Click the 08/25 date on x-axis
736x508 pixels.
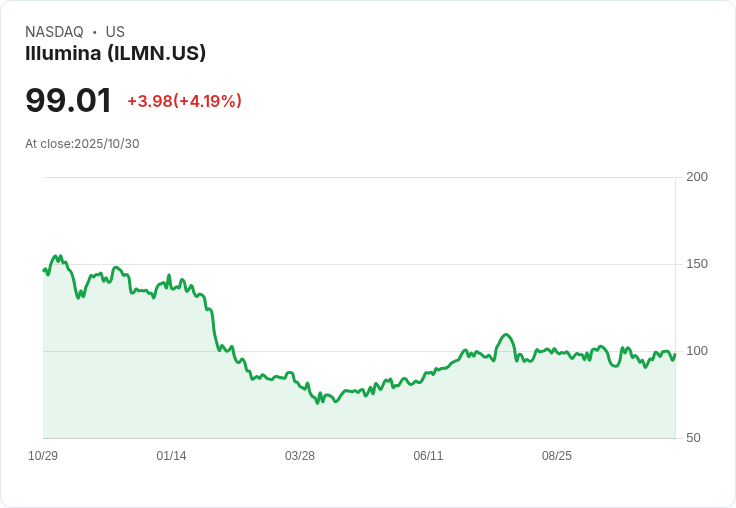click(x=557, y=455)
